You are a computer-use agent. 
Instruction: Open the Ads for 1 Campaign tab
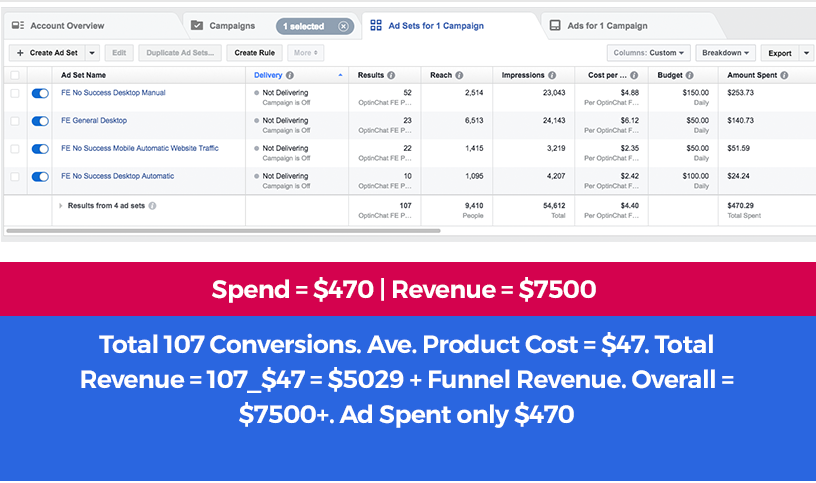point(605,26)
